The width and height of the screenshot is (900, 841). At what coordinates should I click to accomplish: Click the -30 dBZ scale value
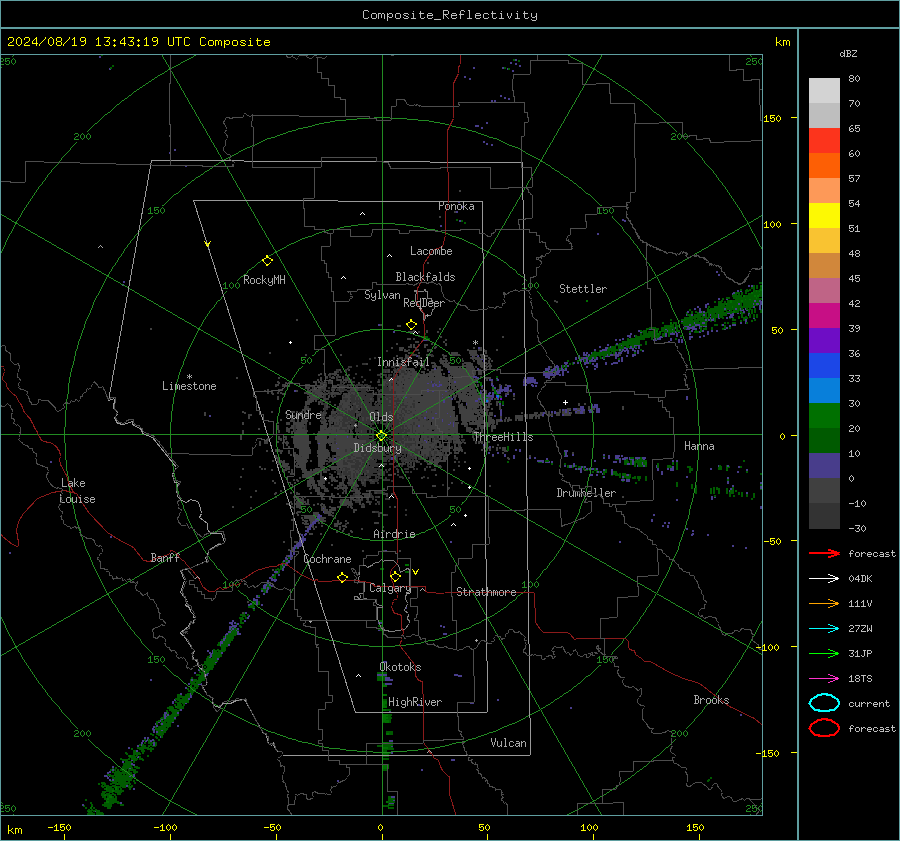[857, 528]
